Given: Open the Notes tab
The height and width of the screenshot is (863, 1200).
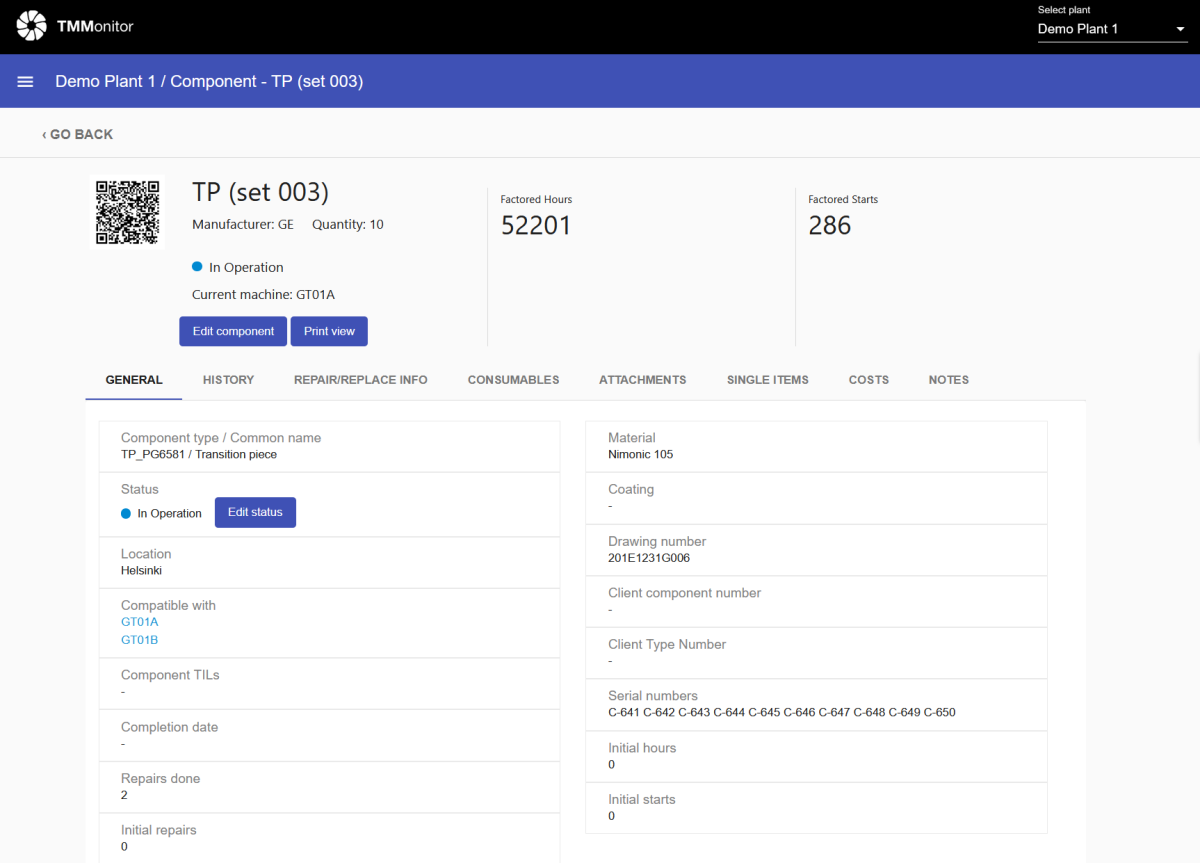Looking at the screenshot, I should 948,380.
